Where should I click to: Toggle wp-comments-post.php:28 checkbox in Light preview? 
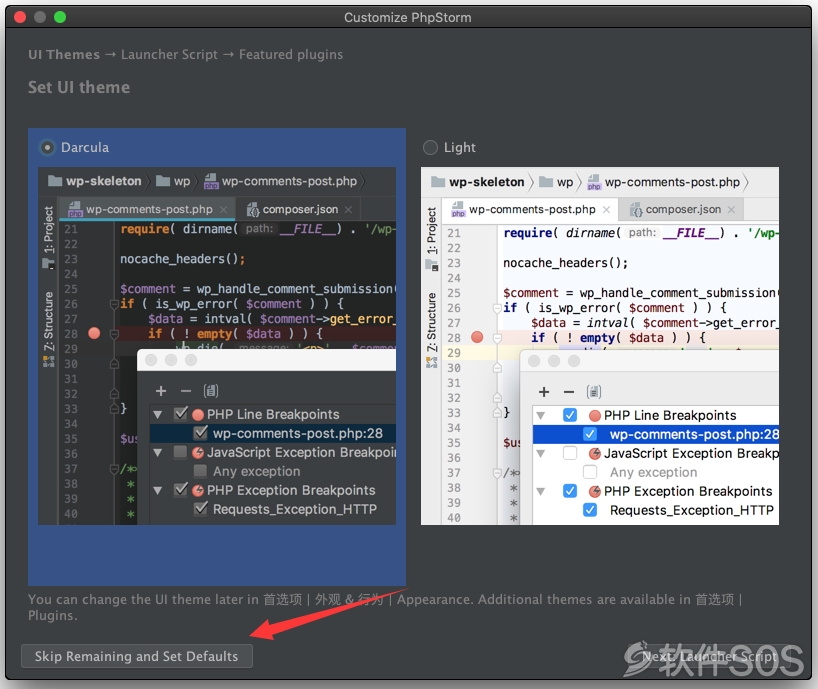point(590,434)
